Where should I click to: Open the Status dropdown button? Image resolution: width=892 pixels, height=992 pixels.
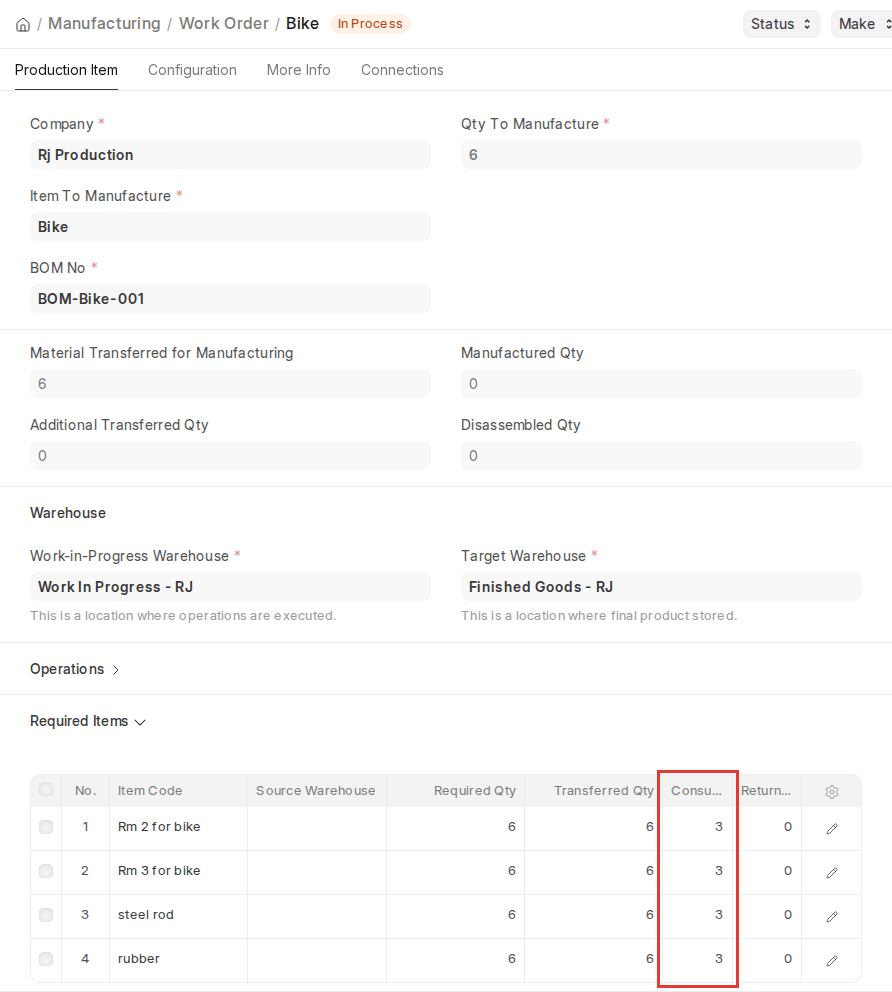pos(781,24)
